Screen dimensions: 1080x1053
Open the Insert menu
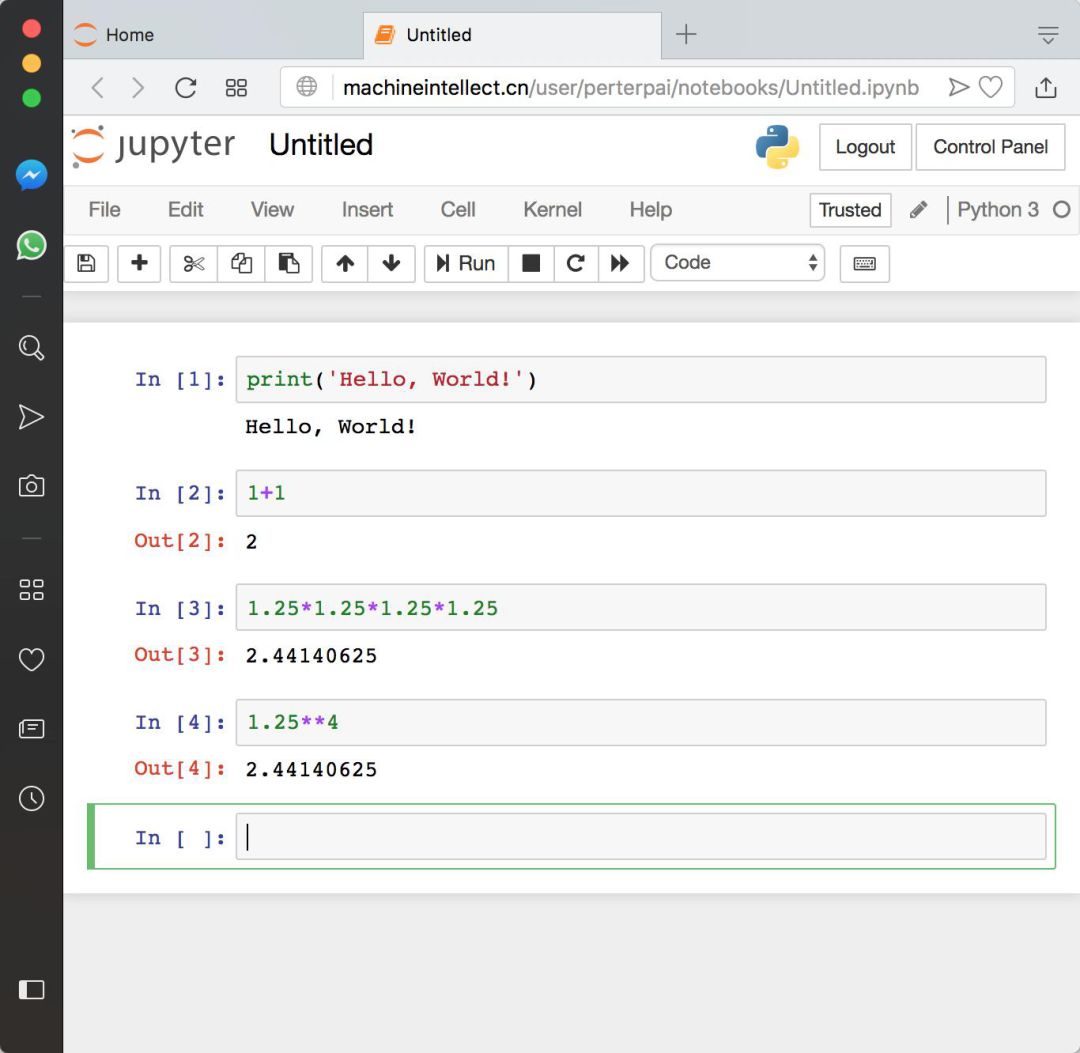(x=367, y=209)
